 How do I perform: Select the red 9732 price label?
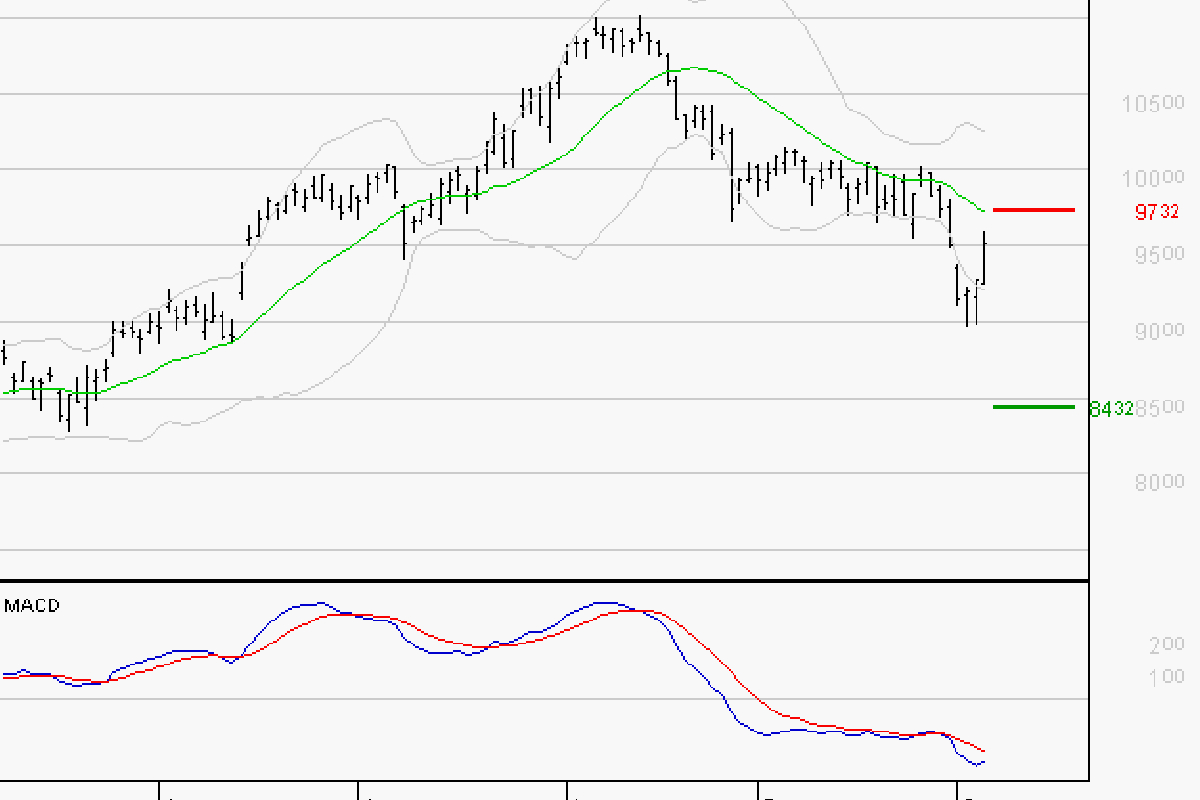pos(1158,211)
